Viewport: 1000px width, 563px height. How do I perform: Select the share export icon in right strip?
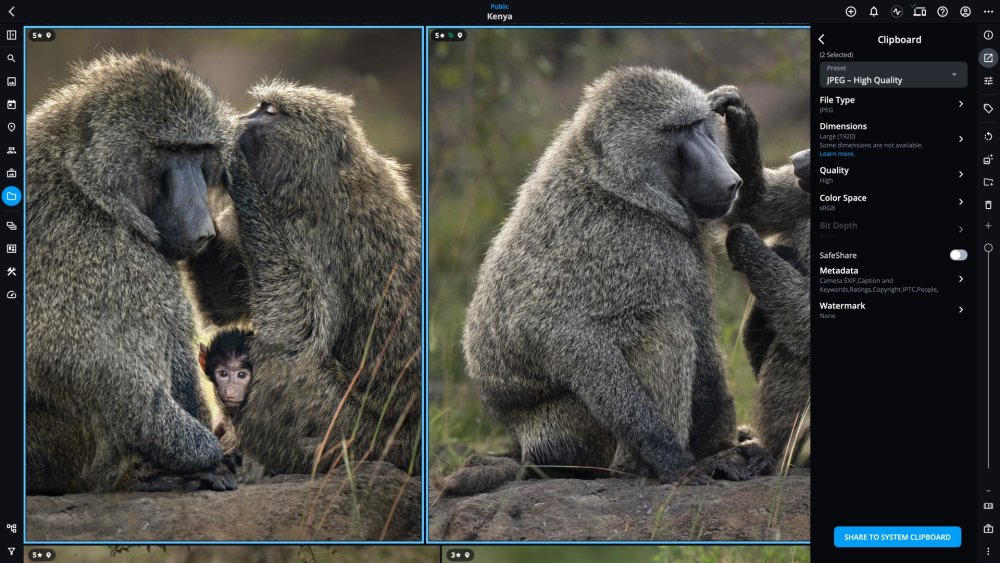tap(988, 58)
